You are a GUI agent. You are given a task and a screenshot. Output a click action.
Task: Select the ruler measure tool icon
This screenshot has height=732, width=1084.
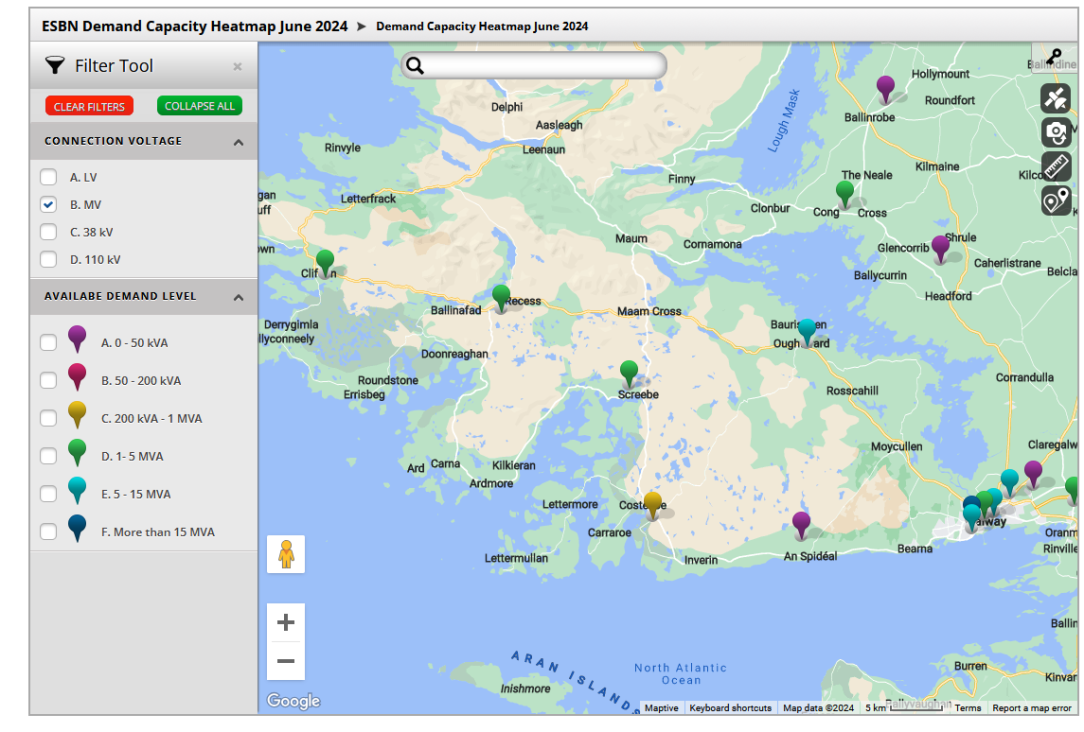click(x=1056, y=167)
